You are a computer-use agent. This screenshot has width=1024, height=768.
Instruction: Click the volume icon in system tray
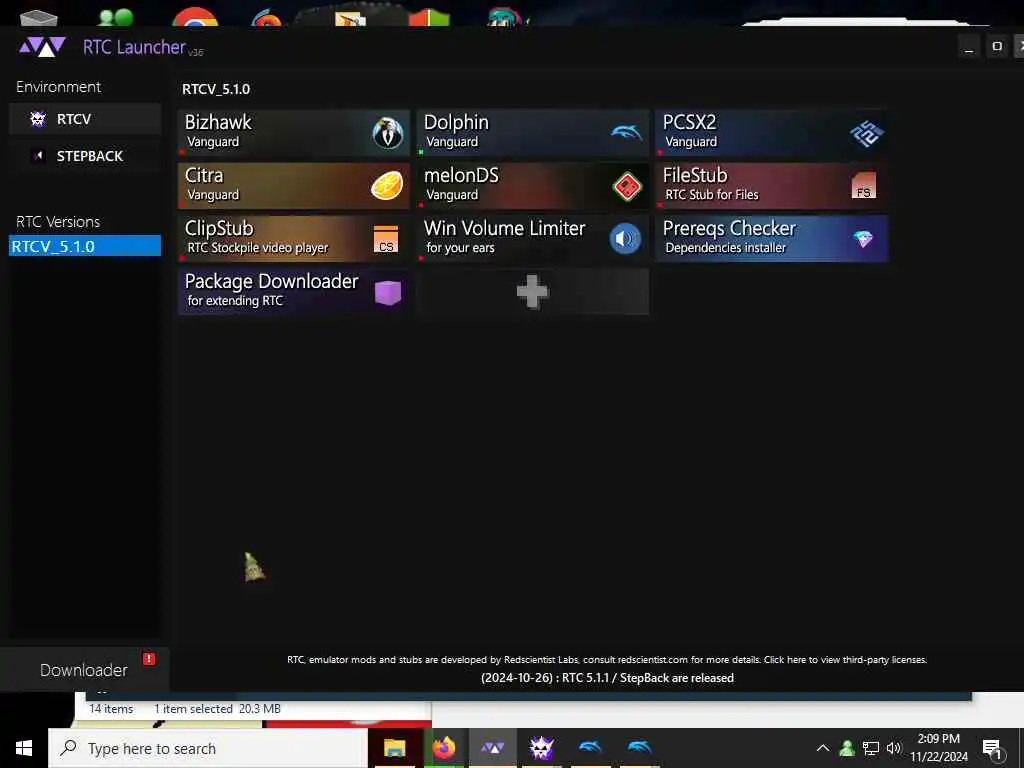pos(893,748)
